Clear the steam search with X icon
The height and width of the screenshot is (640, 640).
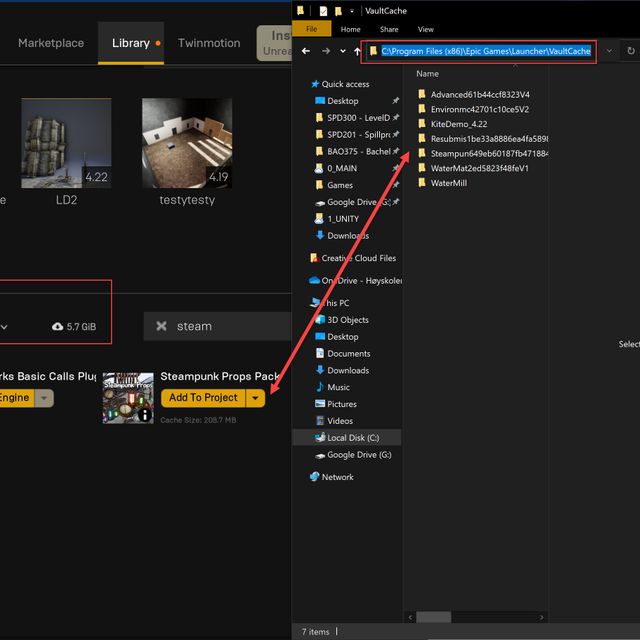161,326
